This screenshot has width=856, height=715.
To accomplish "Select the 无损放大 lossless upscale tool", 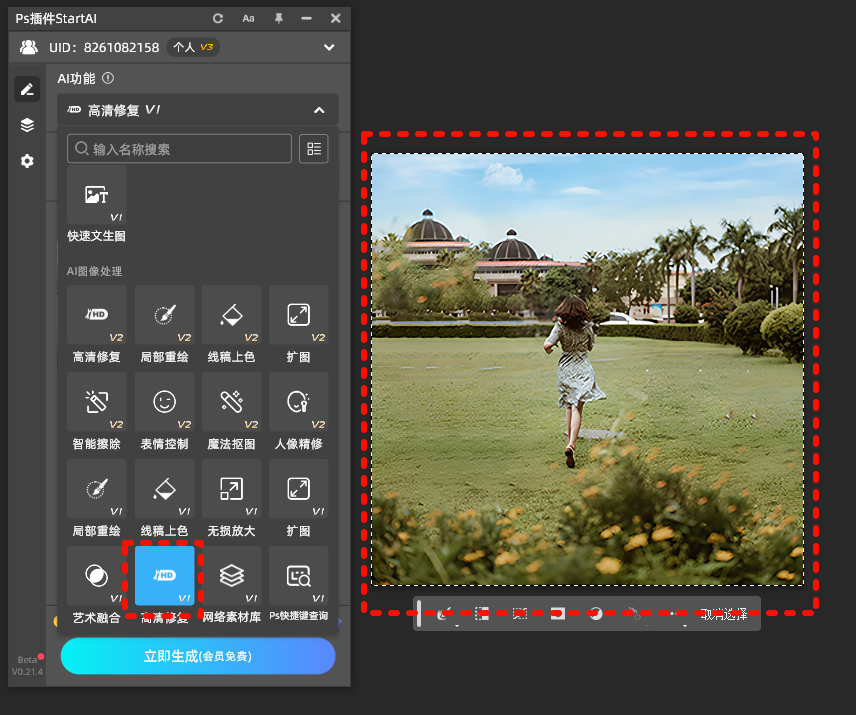I will click(x=231, y=489).
